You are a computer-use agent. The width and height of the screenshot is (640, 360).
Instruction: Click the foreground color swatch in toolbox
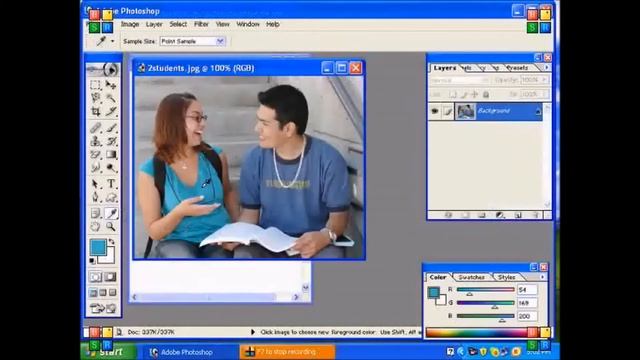tap(98, 247)
